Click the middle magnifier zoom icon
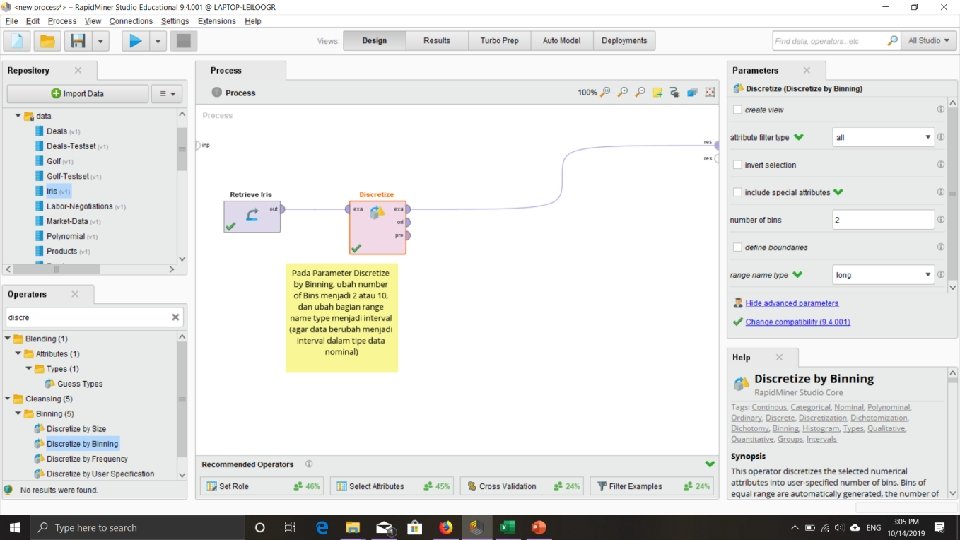 coord(623,92)
